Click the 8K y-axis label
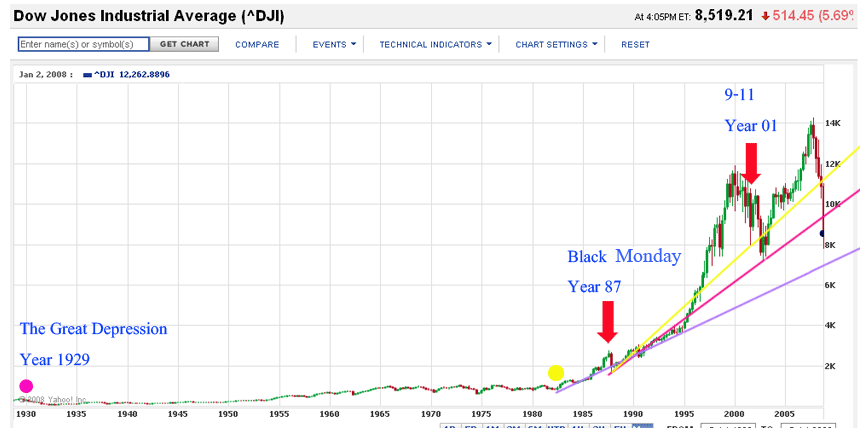The width and height of the screenshot is (865, 446). click(830, 245)
